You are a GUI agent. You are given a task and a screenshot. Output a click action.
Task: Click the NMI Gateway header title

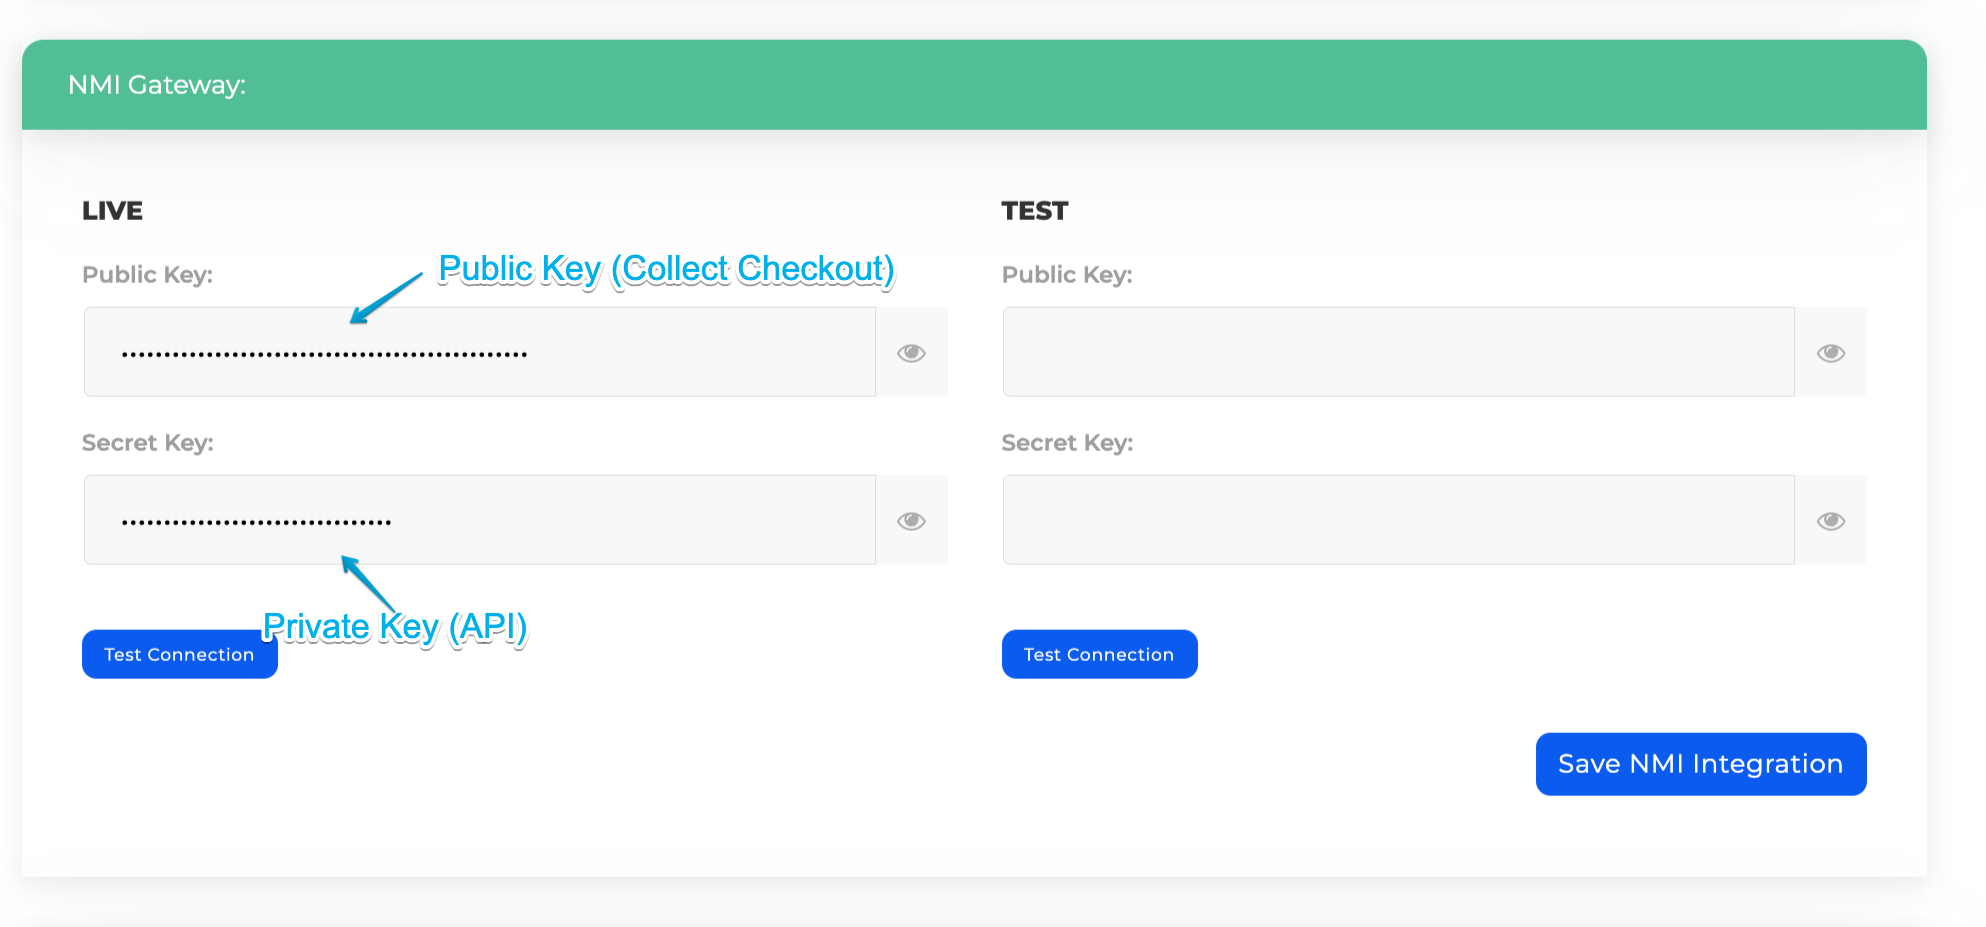pos(157,85)
